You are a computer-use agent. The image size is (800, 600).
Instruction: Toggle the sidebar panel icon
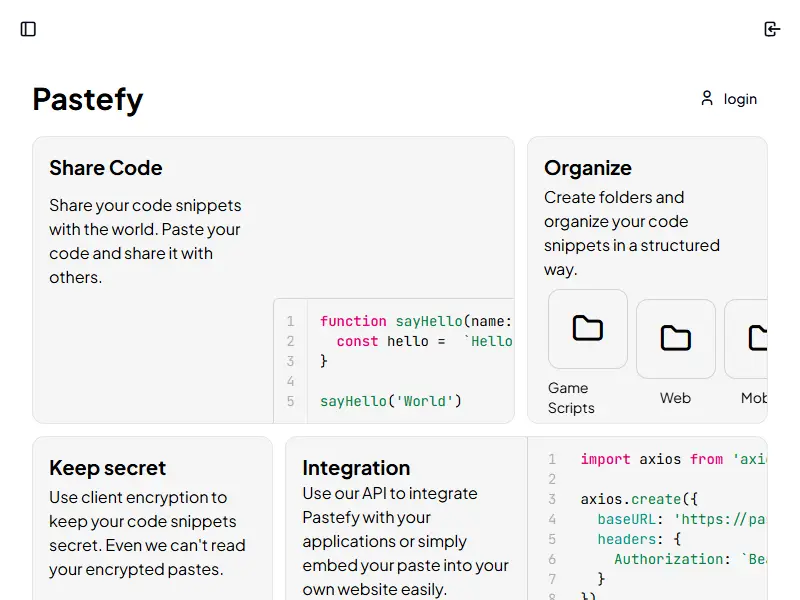28,29
